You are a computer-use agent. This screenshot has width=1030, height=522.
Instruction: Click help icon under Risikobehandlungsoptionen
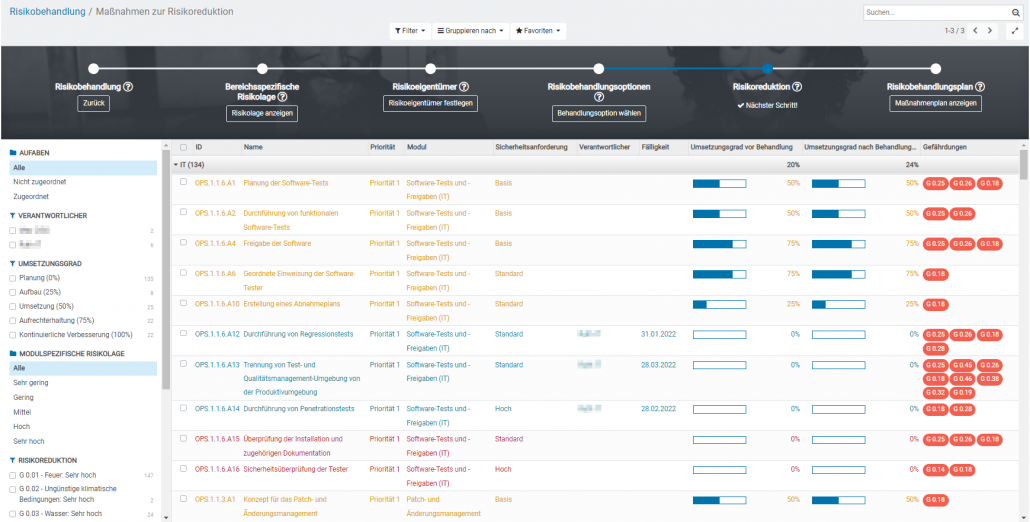pos(599,97)
